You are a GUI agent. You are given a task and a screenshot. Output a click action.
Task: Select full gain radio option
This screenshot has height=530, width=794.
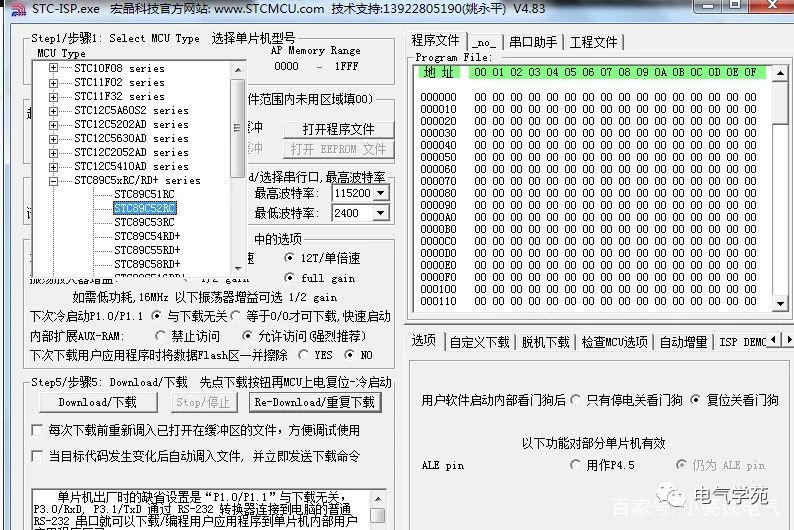pos(289,277)
